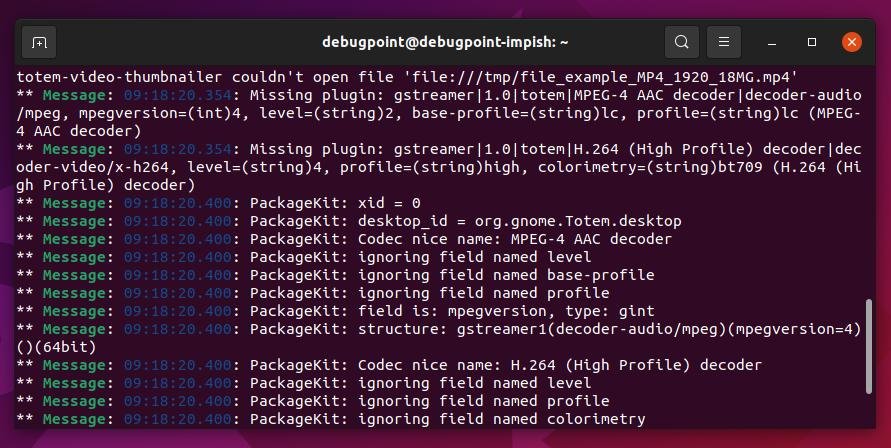Click the terminal scrollbar handle
The height and width of the screenshot is (448, 891).
pyautogui.click(x=868, y=346)
